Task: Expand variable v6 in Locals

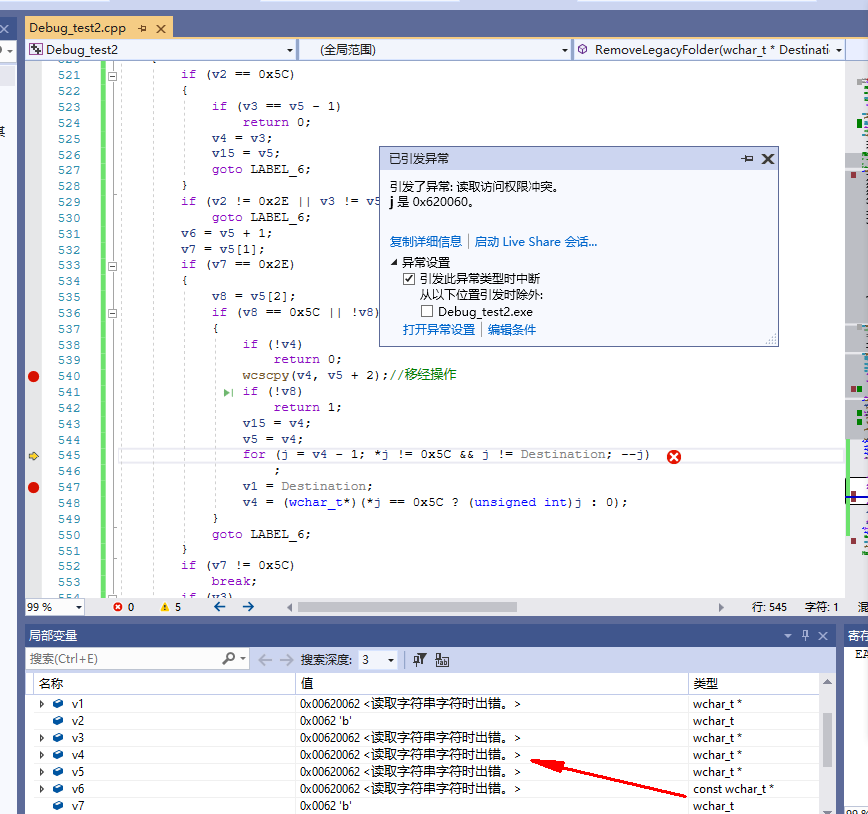Action: click(42, 789)
